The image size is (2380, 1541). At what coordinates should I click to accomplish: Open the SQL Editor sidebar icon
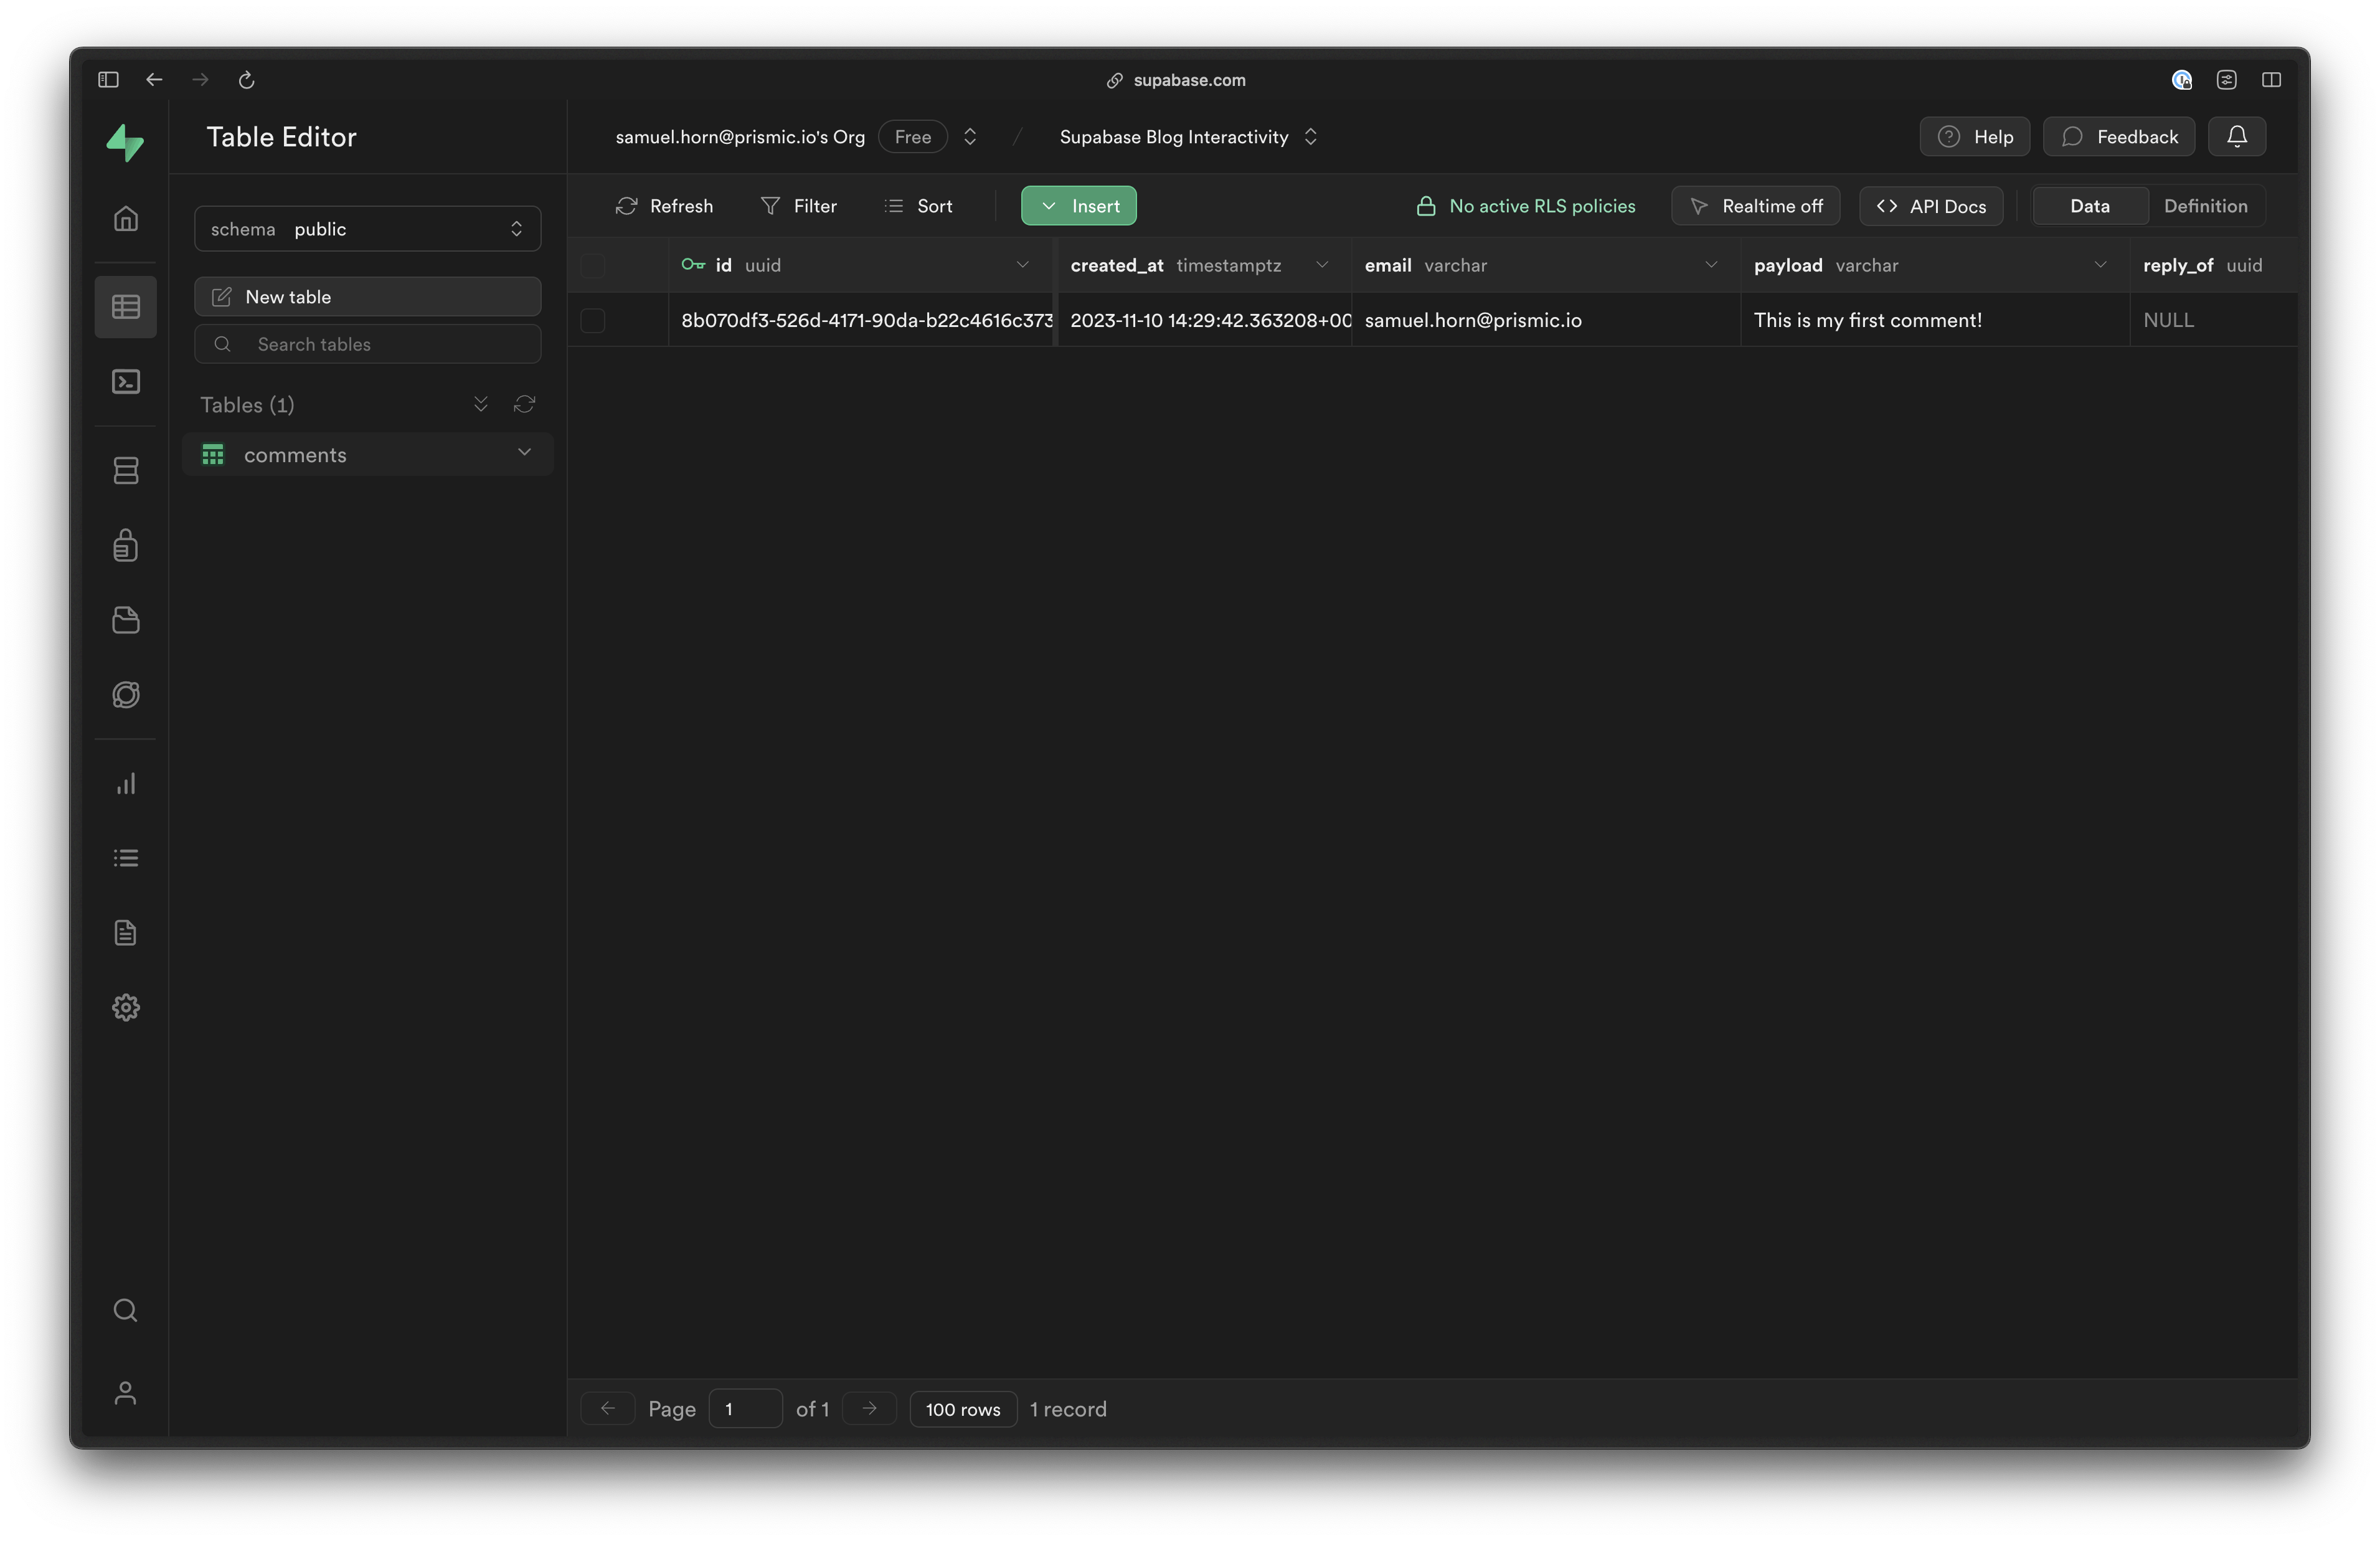coord(125,382)
